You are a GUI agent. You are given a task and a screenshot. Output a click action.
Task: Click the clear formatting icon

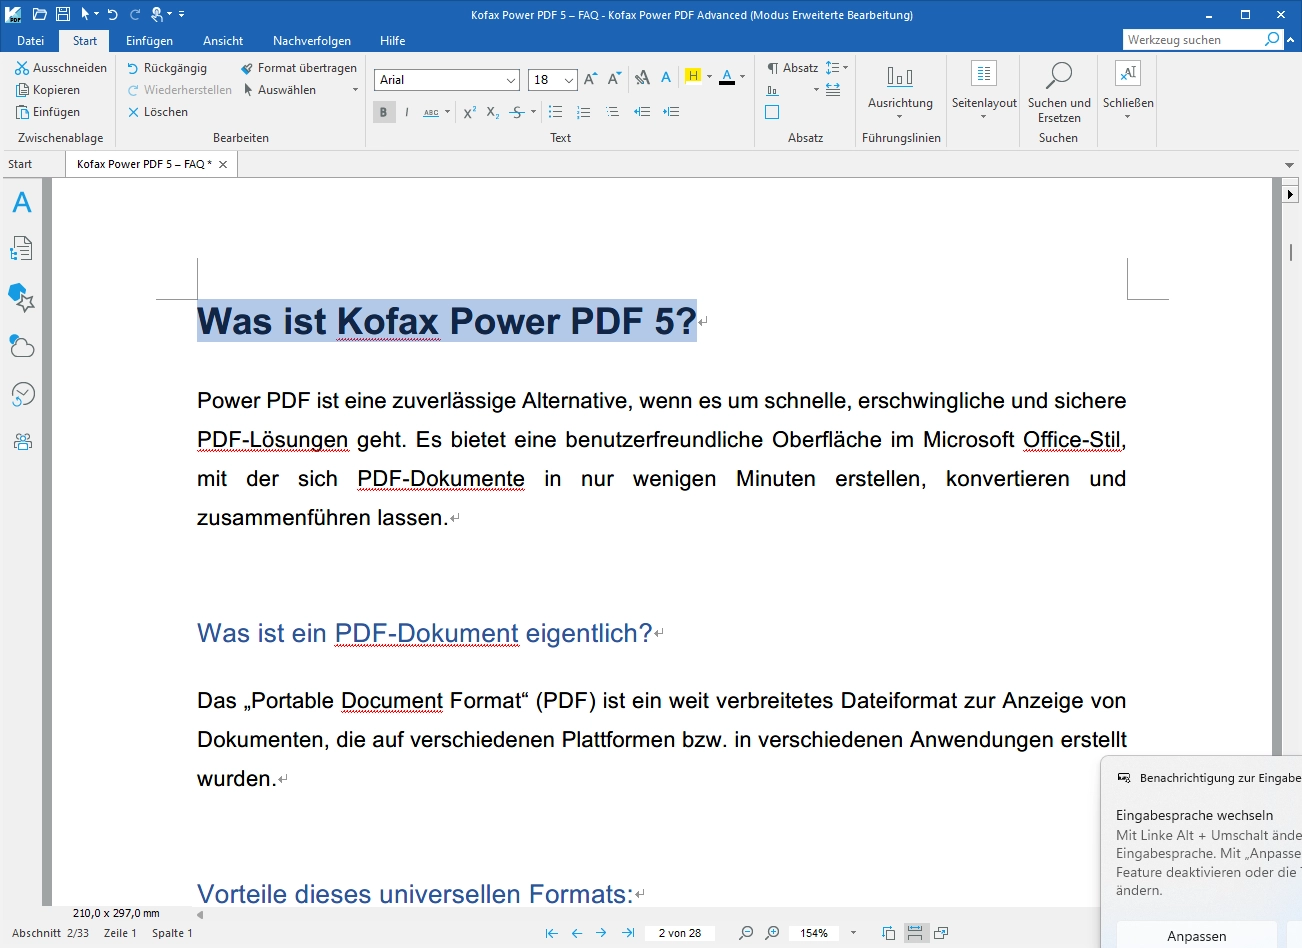coord(642,78)
